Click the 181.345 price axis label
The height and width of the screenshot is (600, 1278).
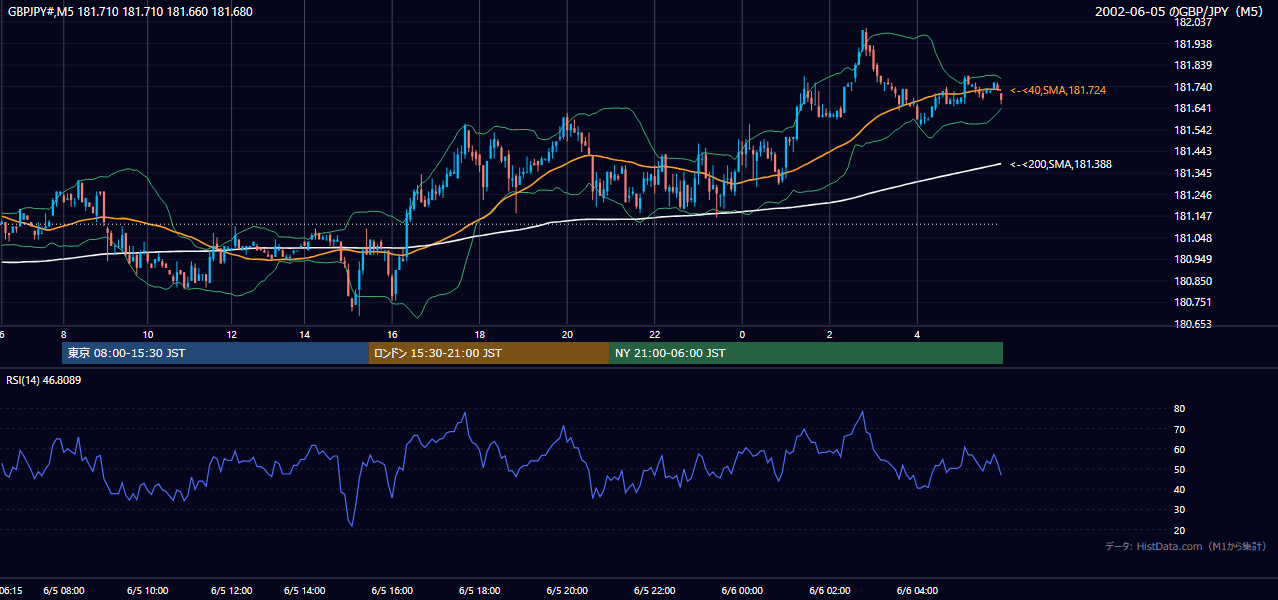tap(1192, 173)
